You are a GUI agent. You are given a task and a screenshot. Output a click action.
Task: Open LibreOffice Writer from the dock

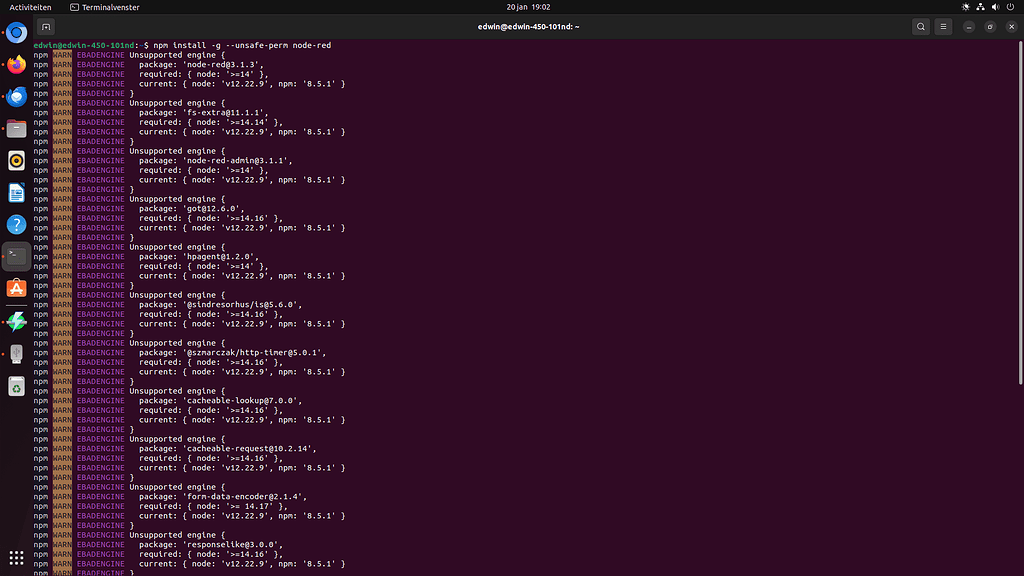point(16,193)
